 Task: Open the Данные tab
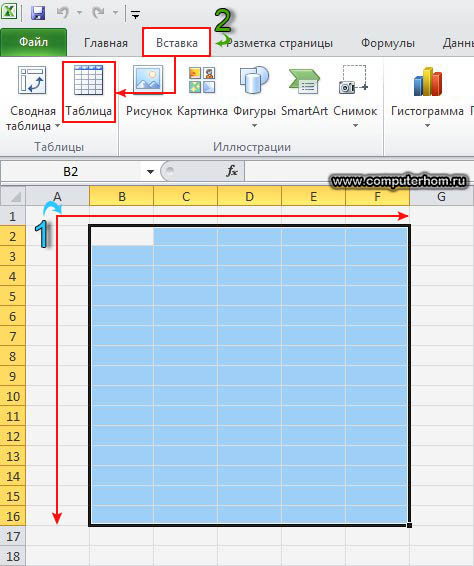pos(458,43)
